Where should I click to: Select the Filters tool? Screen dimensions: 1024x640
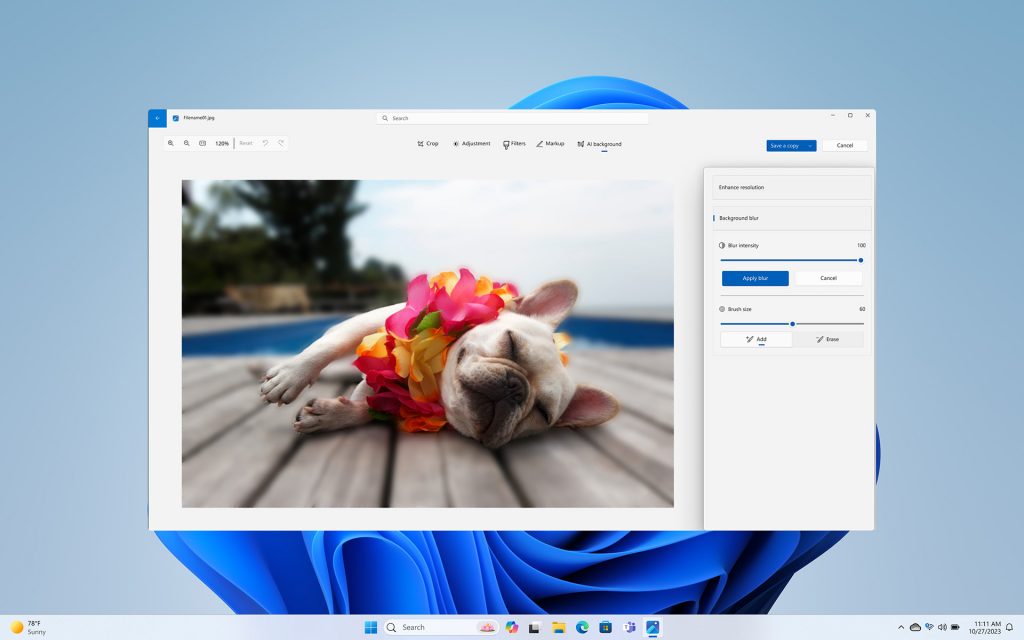click(513, 143)
